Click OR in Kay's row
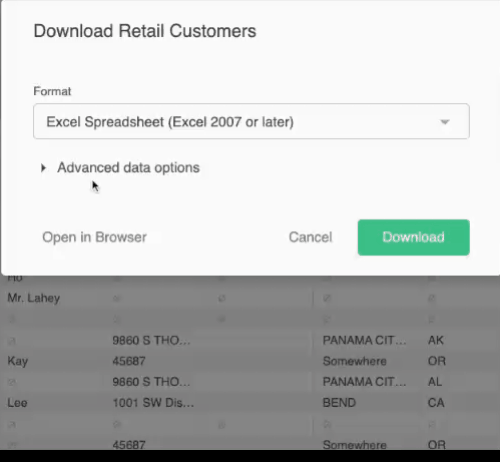 437,361
